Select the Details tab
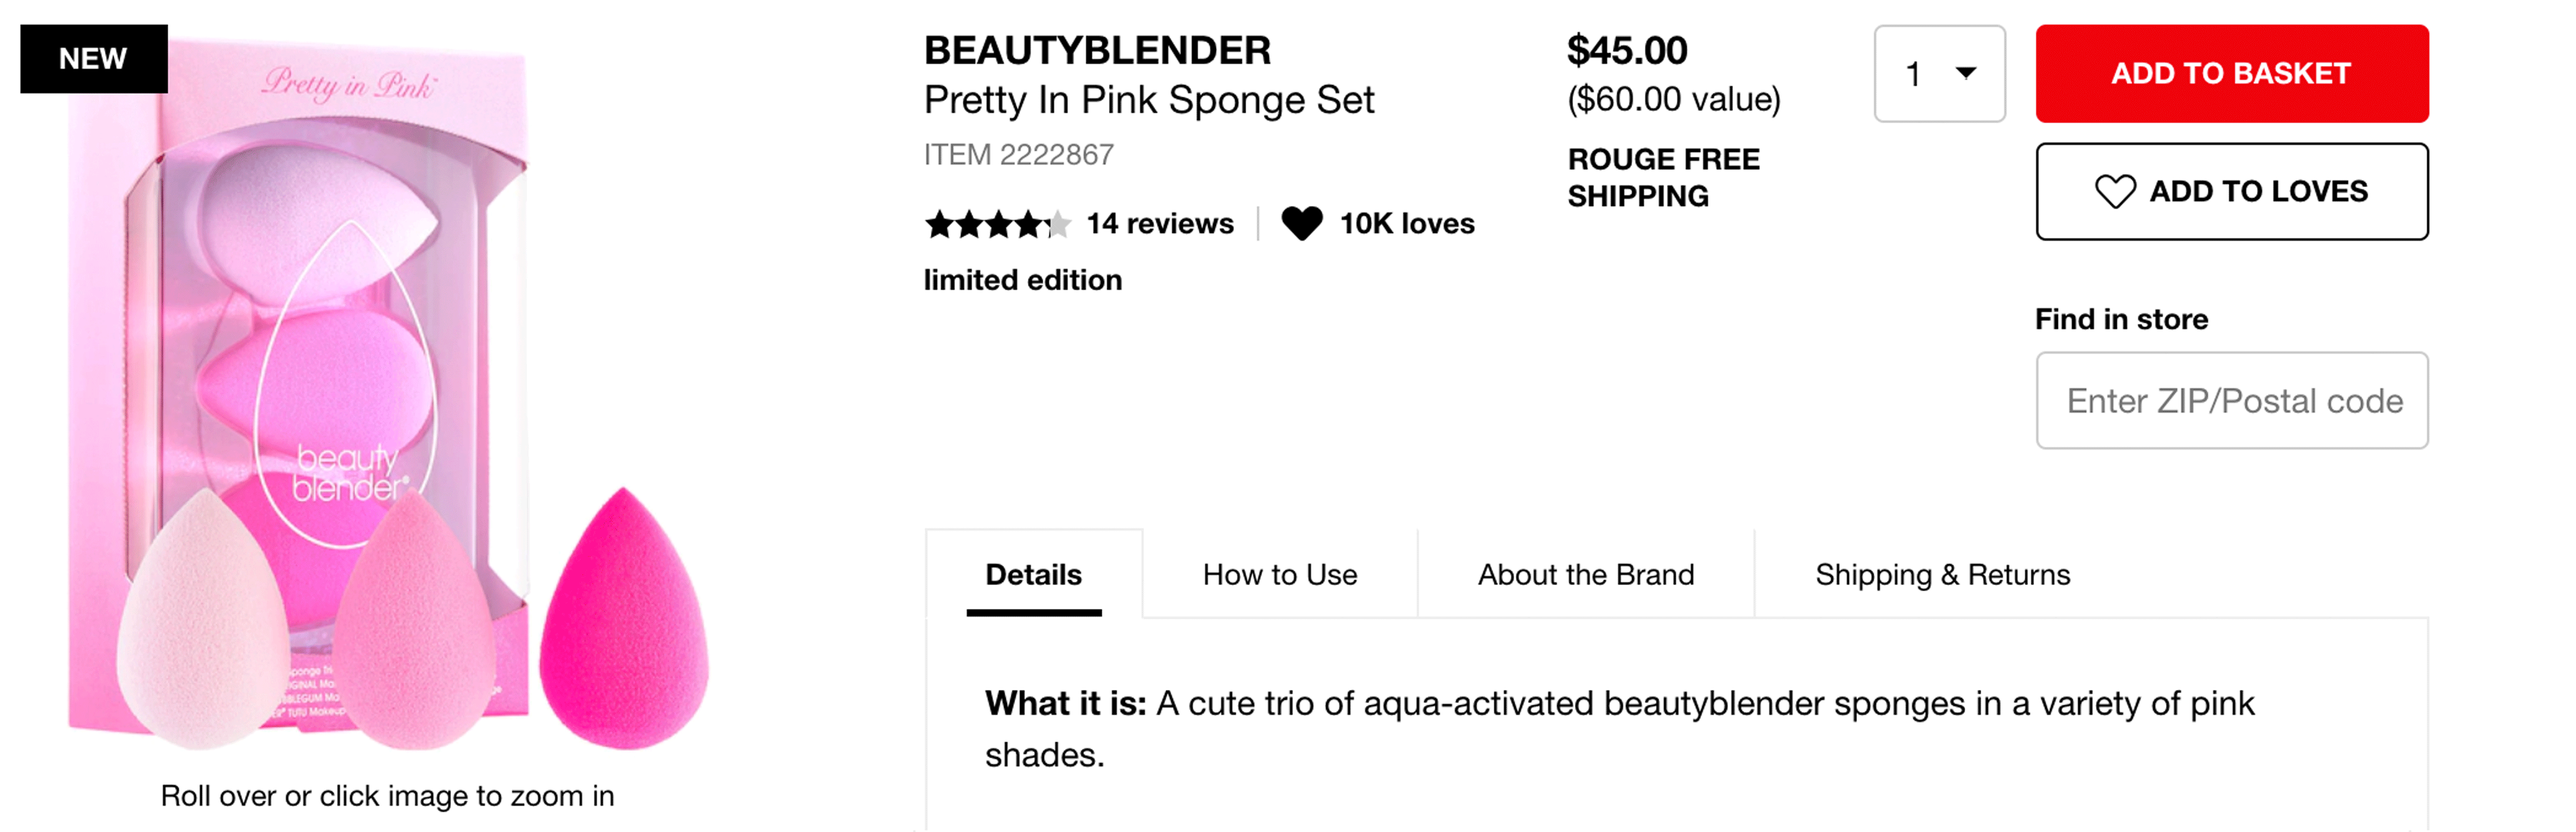Viewport: 2576px width, 832px height. [1033, 574]
